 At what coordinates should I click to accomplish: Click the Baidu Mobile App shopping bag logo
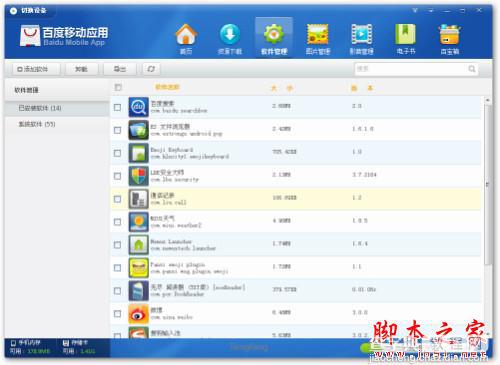point(30,36)
